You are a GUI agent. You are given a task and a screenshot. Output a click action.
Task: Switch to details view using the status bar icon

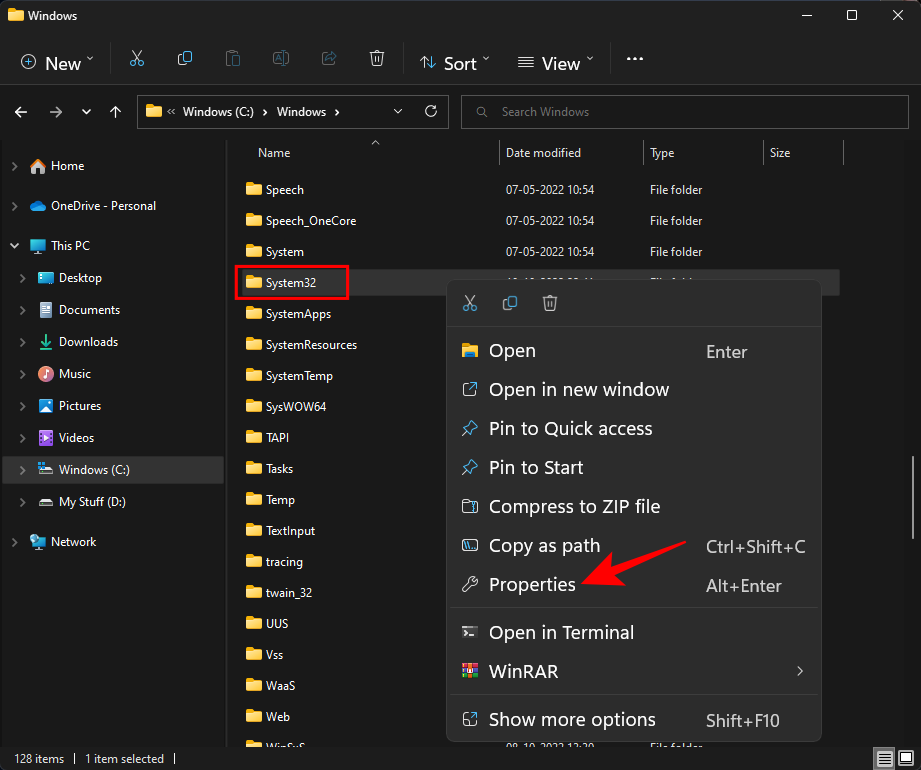point(884,759)
